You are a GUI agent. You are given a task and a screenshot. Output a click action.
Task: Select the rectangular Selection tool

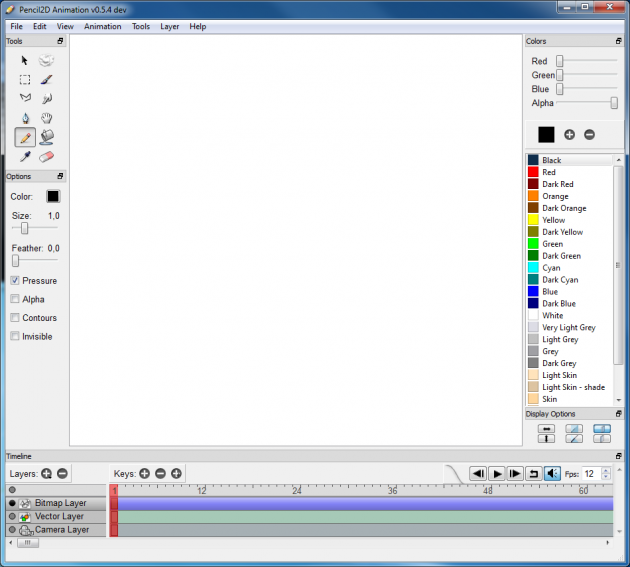coord(25,80)
